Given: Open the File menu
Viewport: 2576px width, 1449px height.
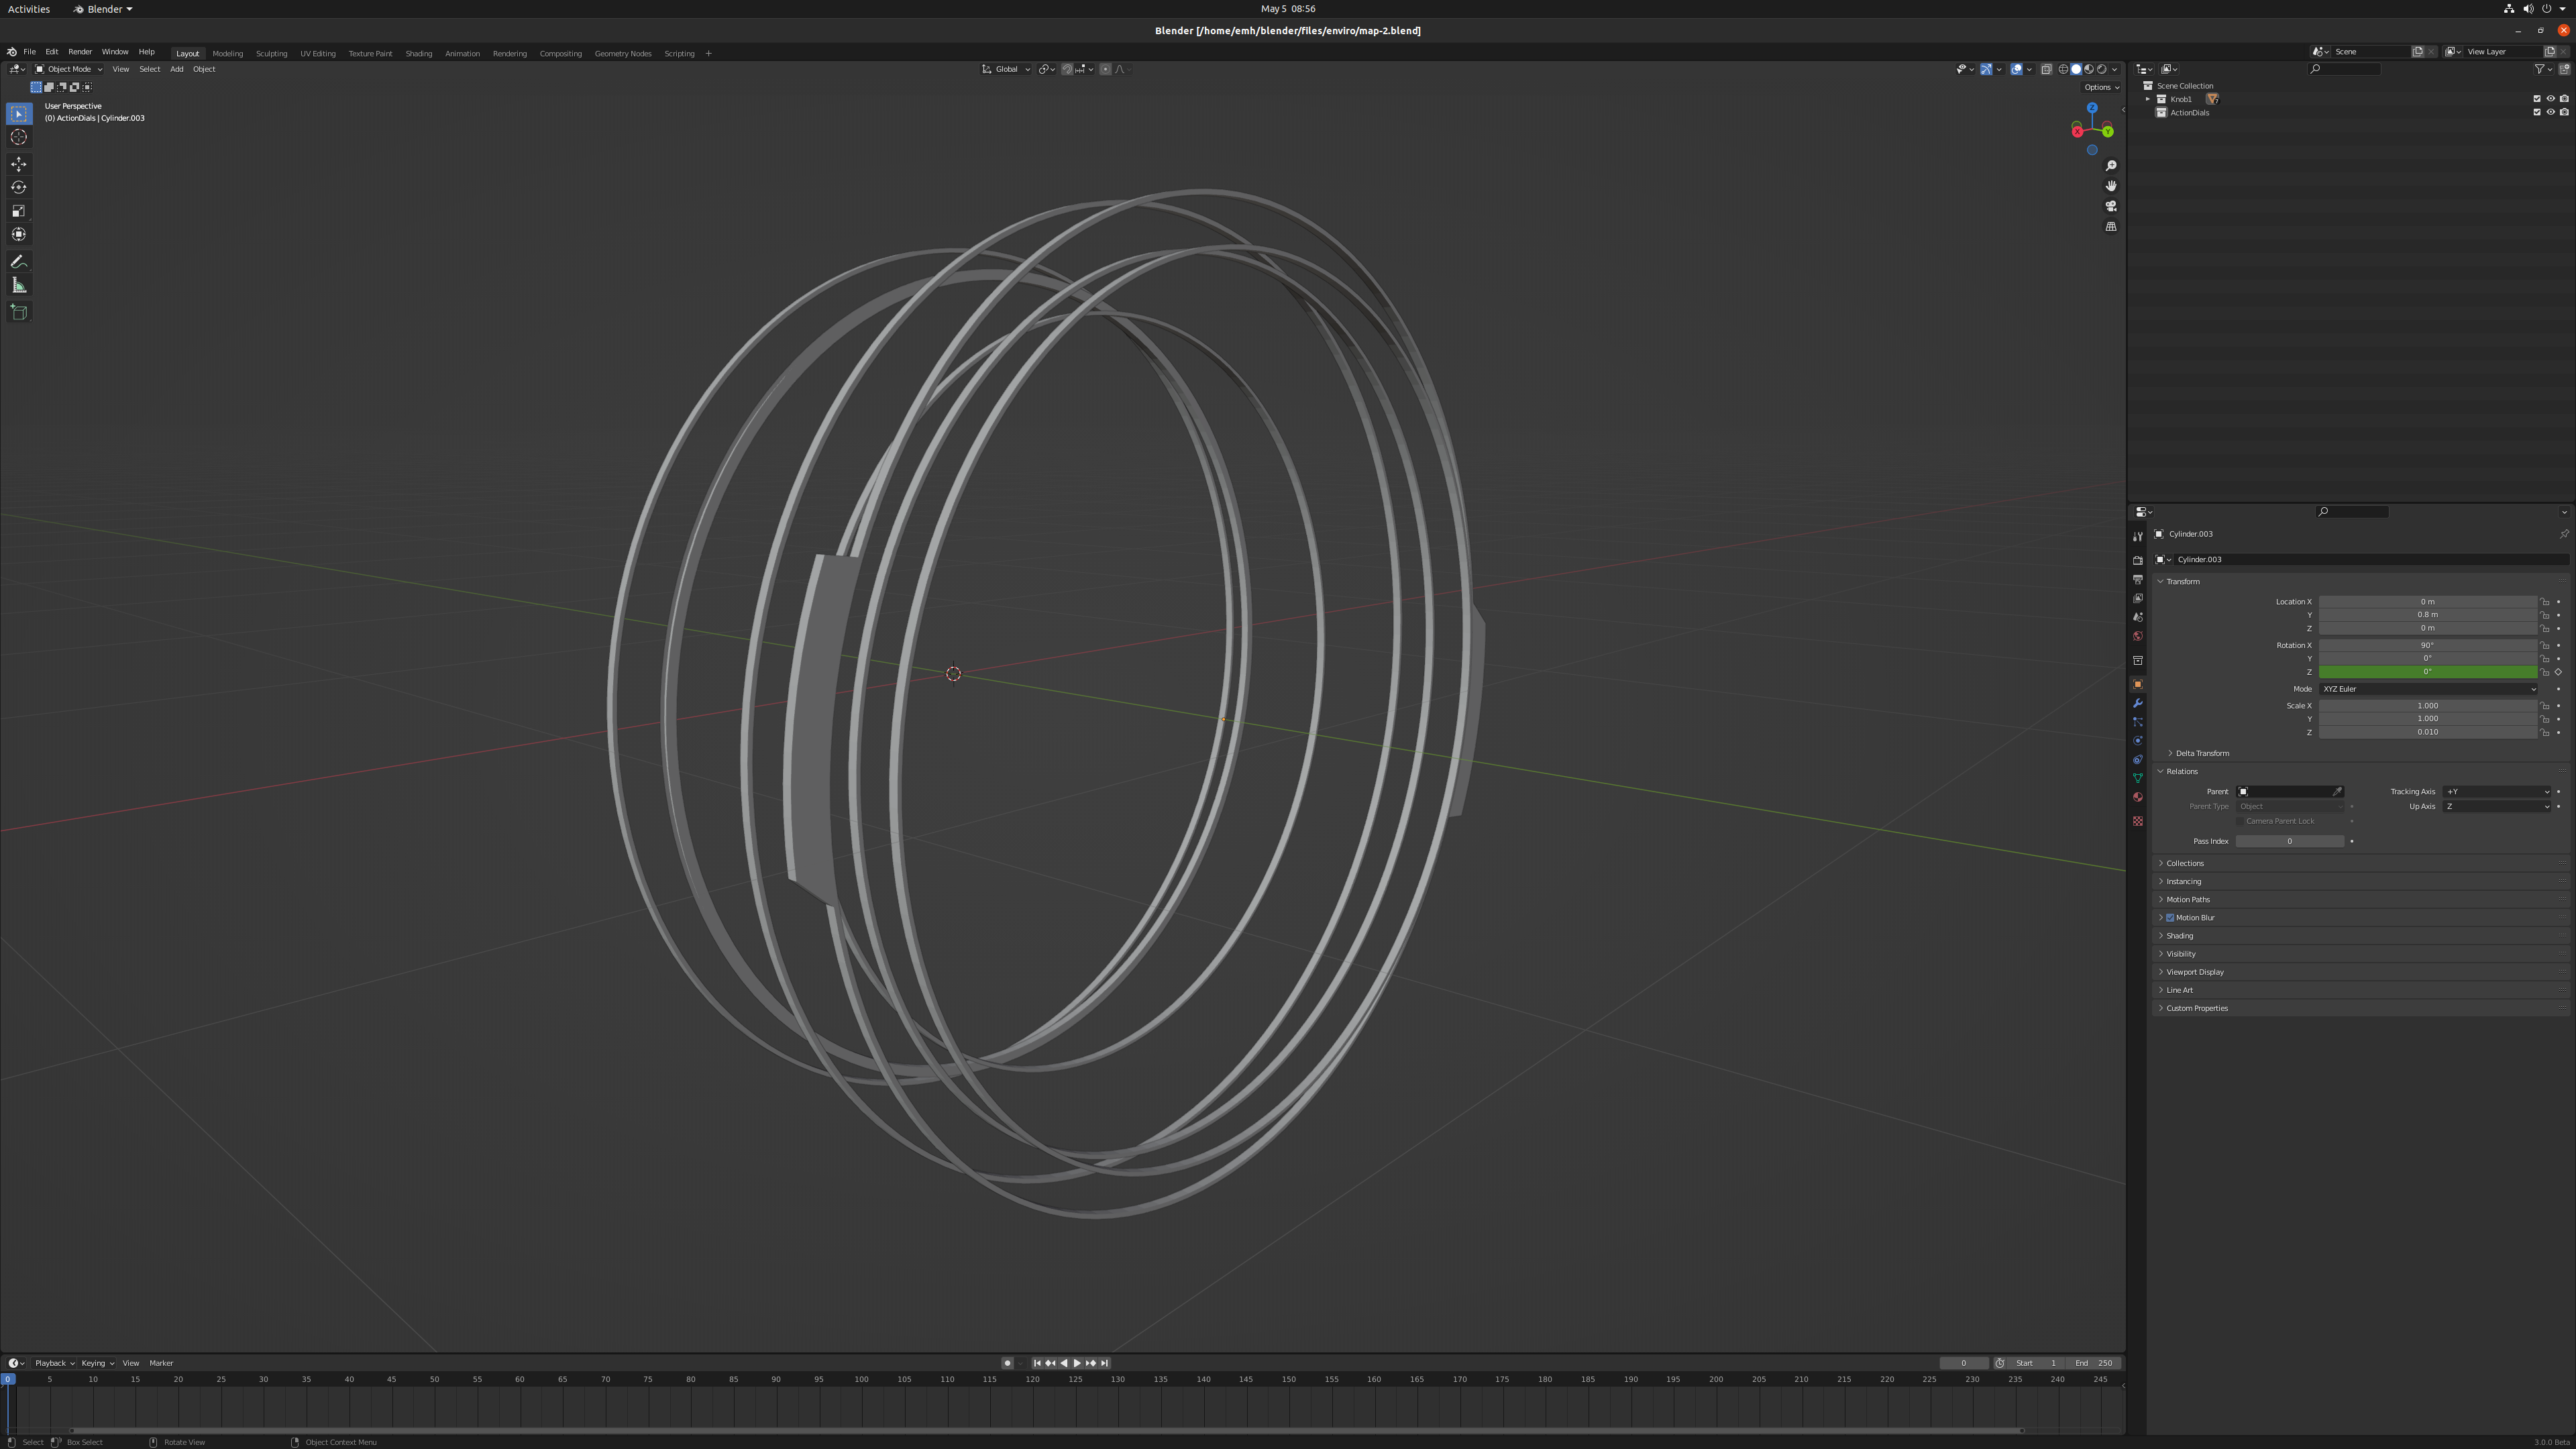Looking at the screenshot, I should [29, 52].
